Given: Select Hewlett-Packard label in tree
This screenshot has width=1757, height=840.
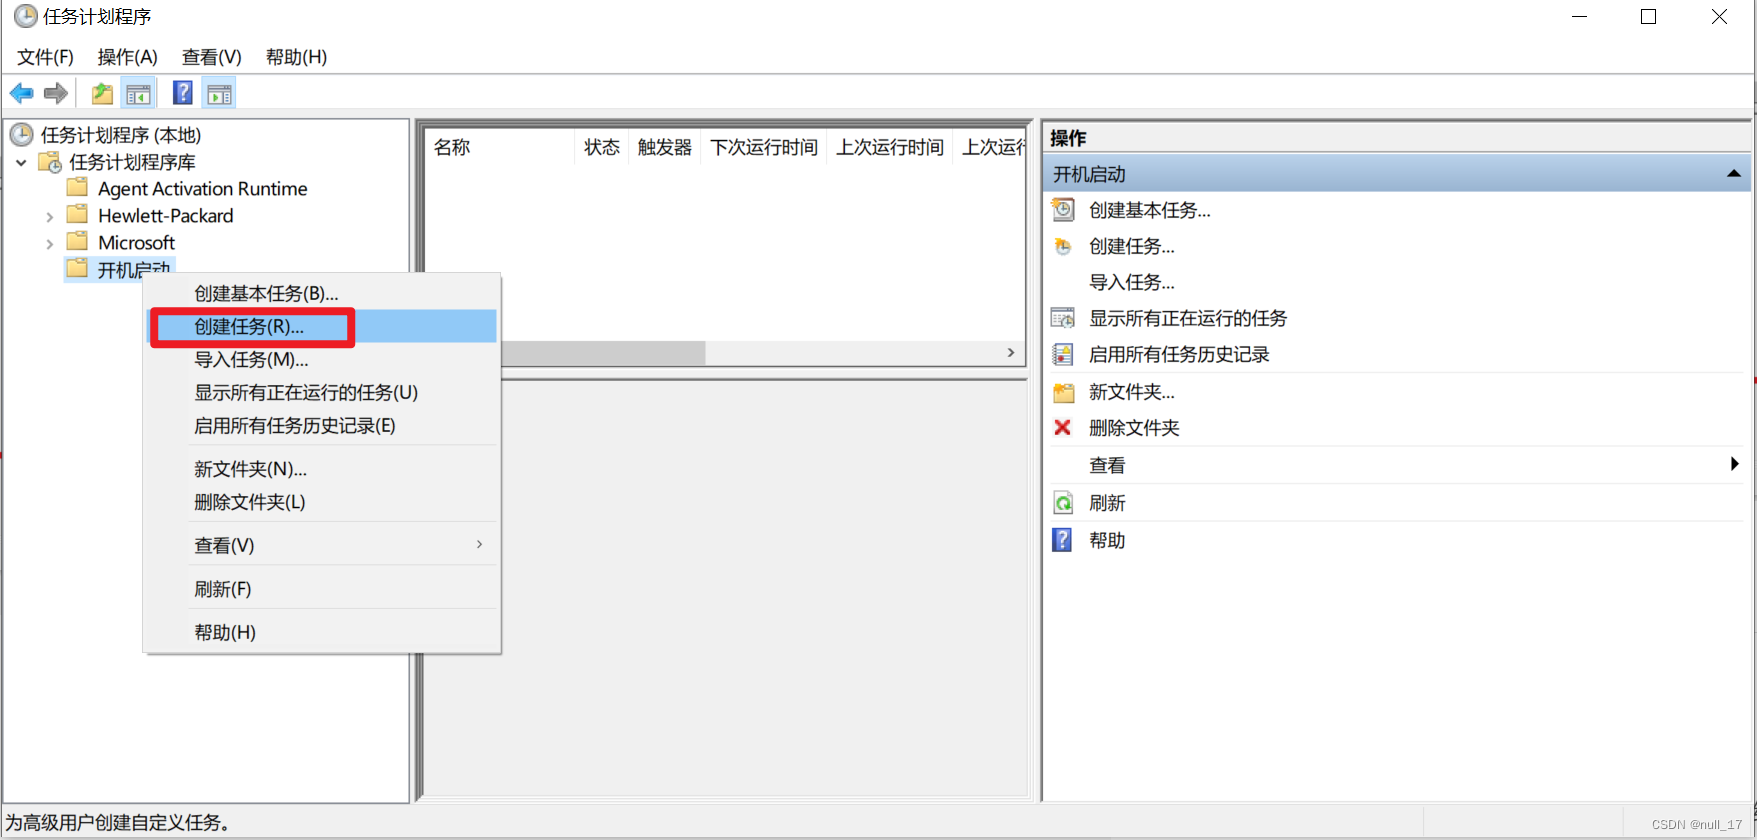Looking at the screenshot, I should pyautogui.click(x=166, y=215).
